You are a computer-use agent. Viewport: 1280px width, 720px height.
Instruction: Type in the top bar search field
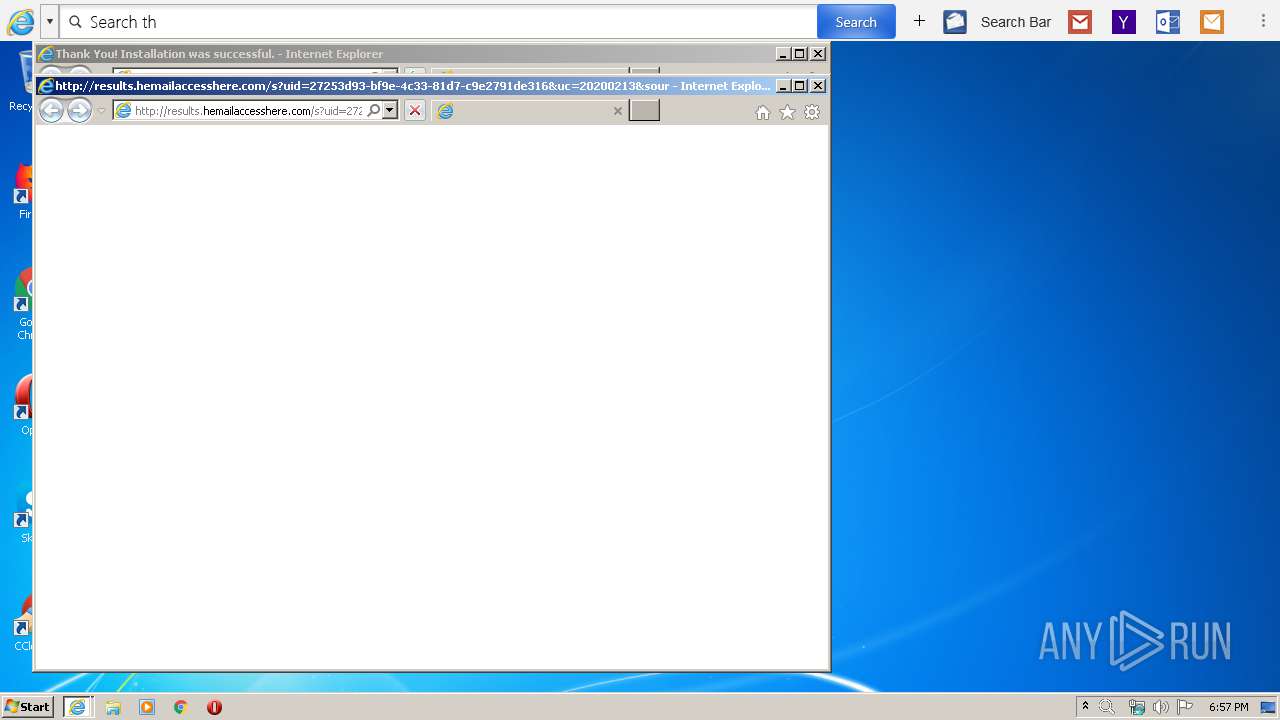pos(440,22)
